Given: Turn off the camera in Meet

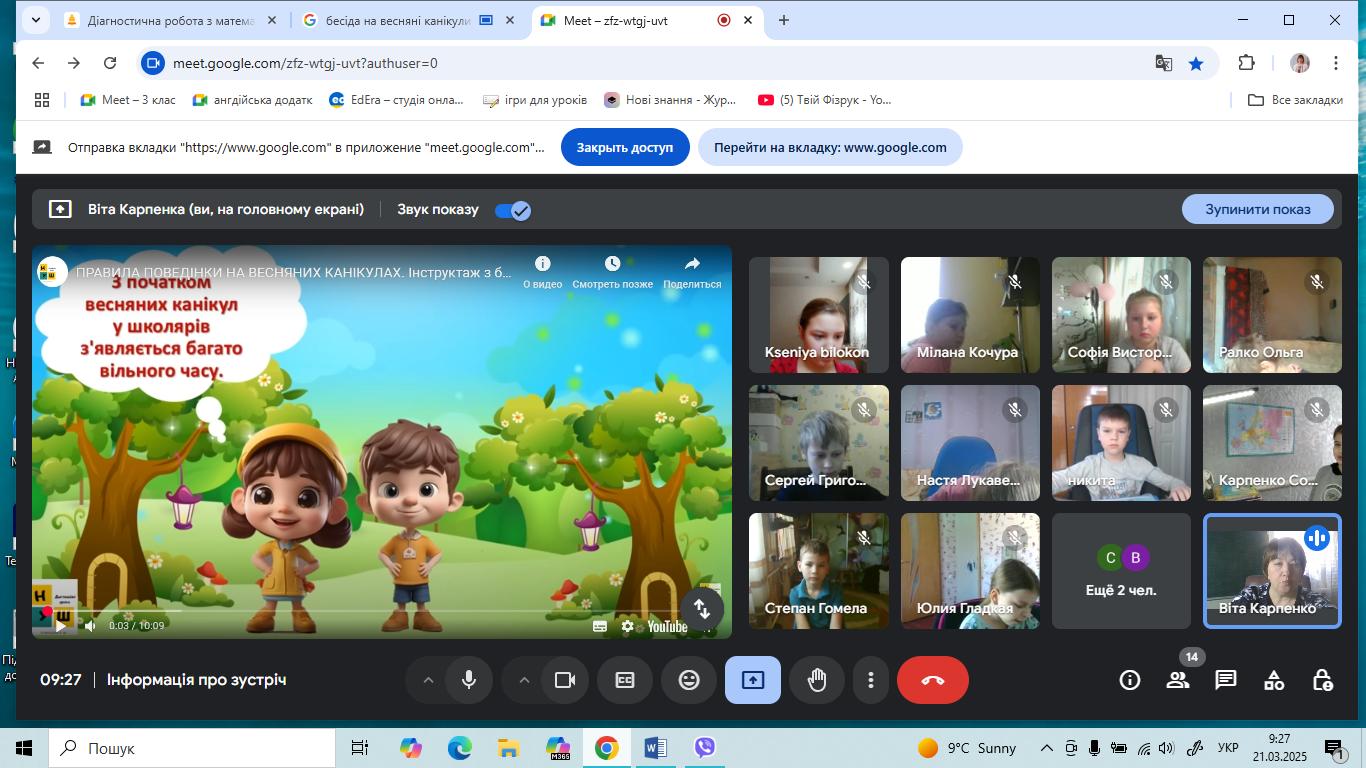Looking at the screenshot, I should click(x=564, y=680).
